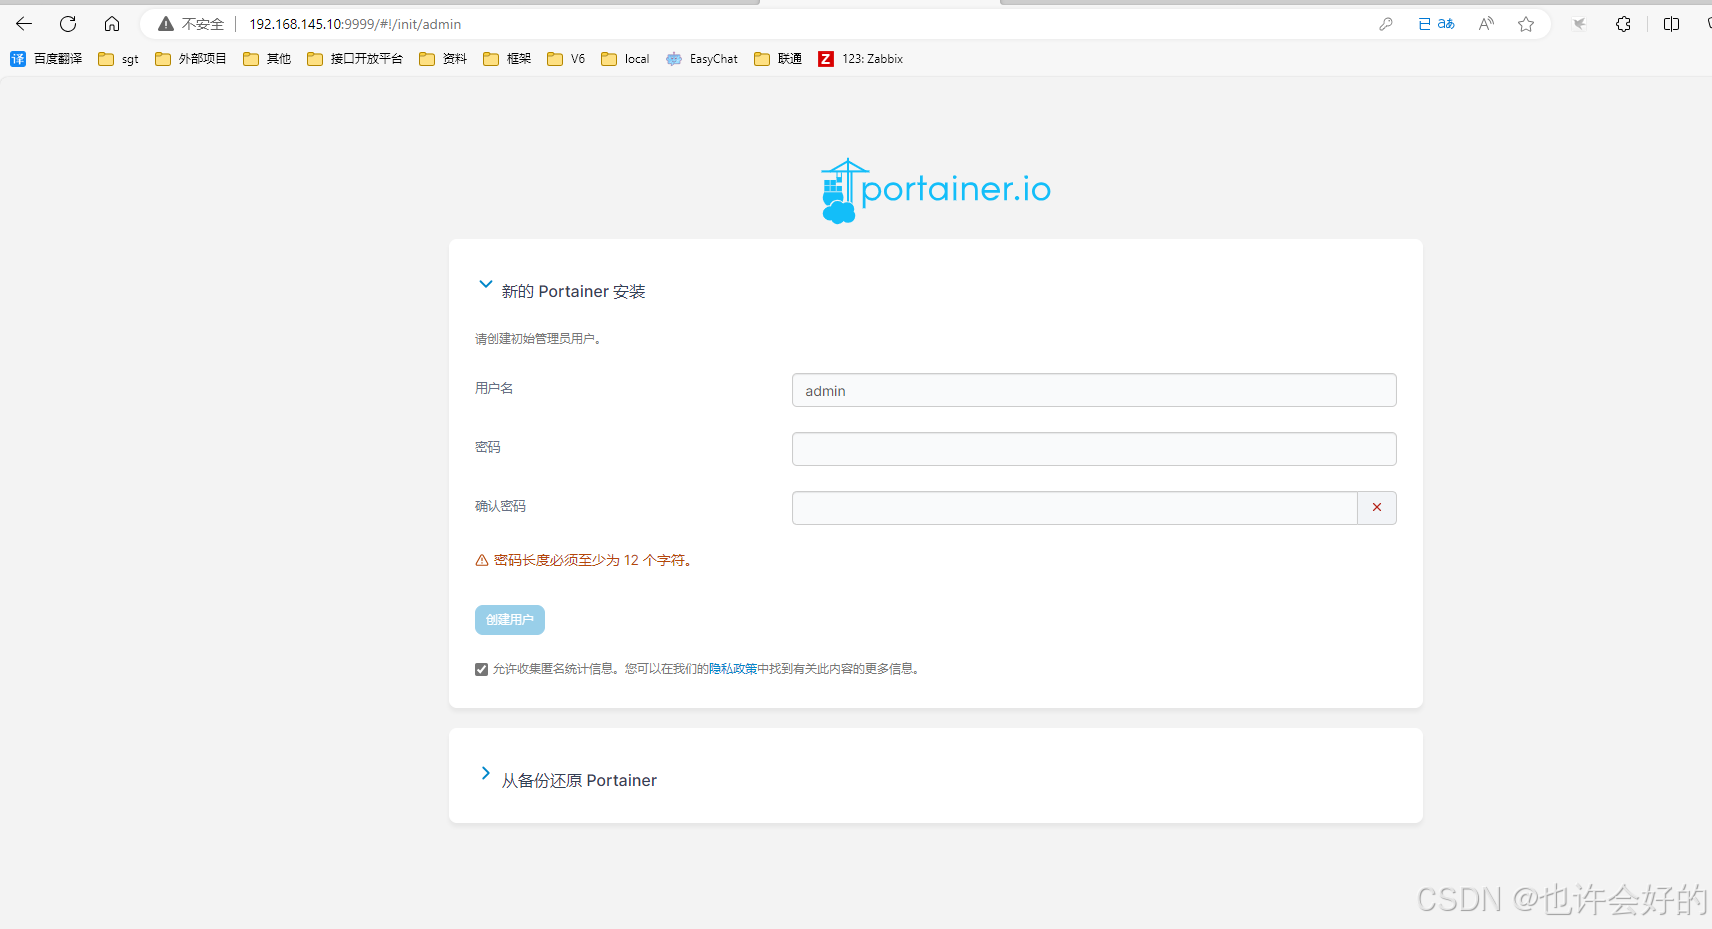Click the 用户名 input field
The width and height of the screenshot is (1712, 929).
(1094, 390)
